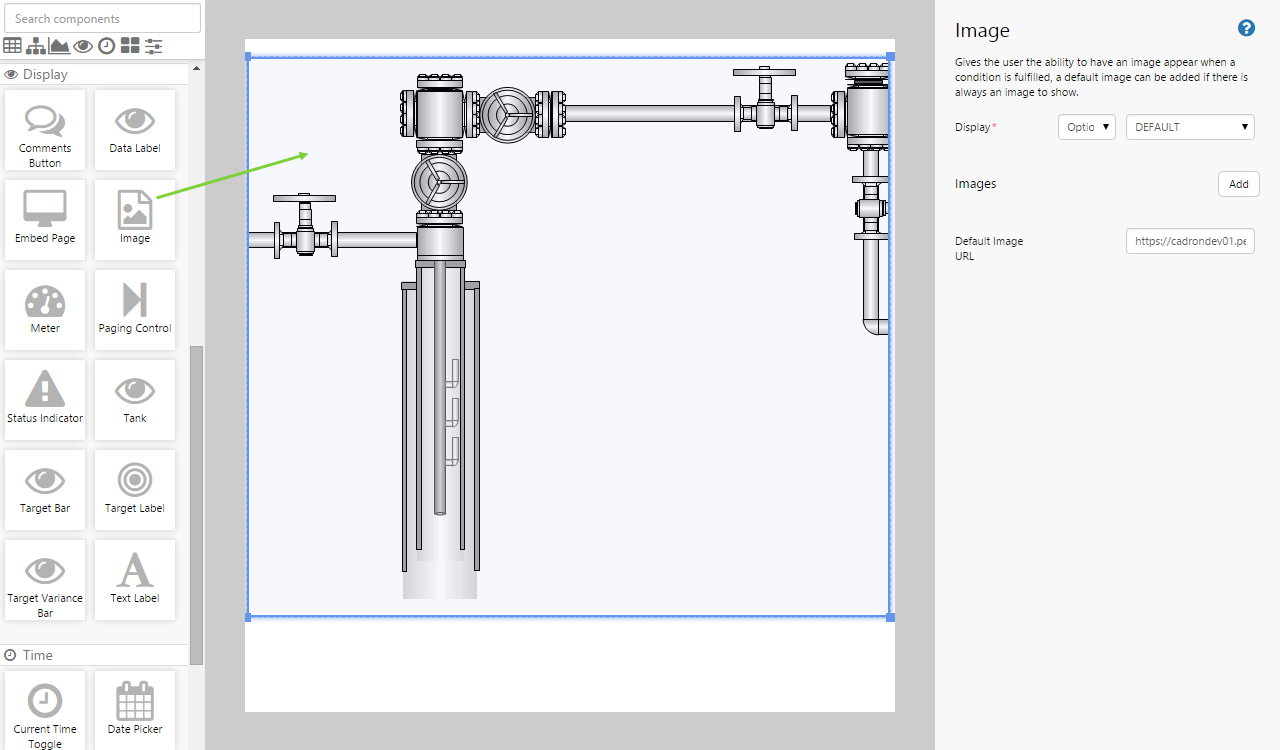The image size is (1280, 750).
Task: Select the Date Picker component
Action: click(135, 709)
